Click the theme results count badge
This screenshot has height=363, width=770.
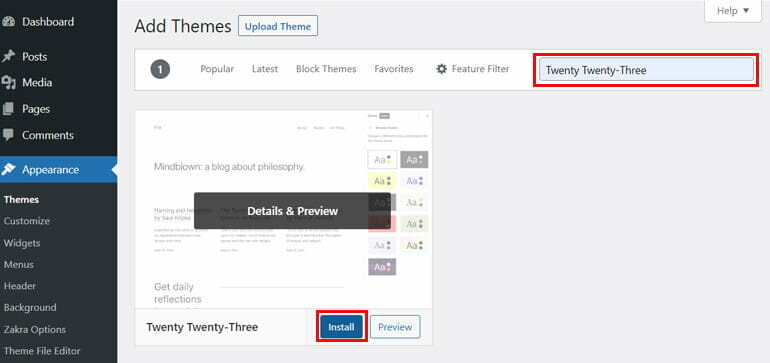[x=160, y=69]
